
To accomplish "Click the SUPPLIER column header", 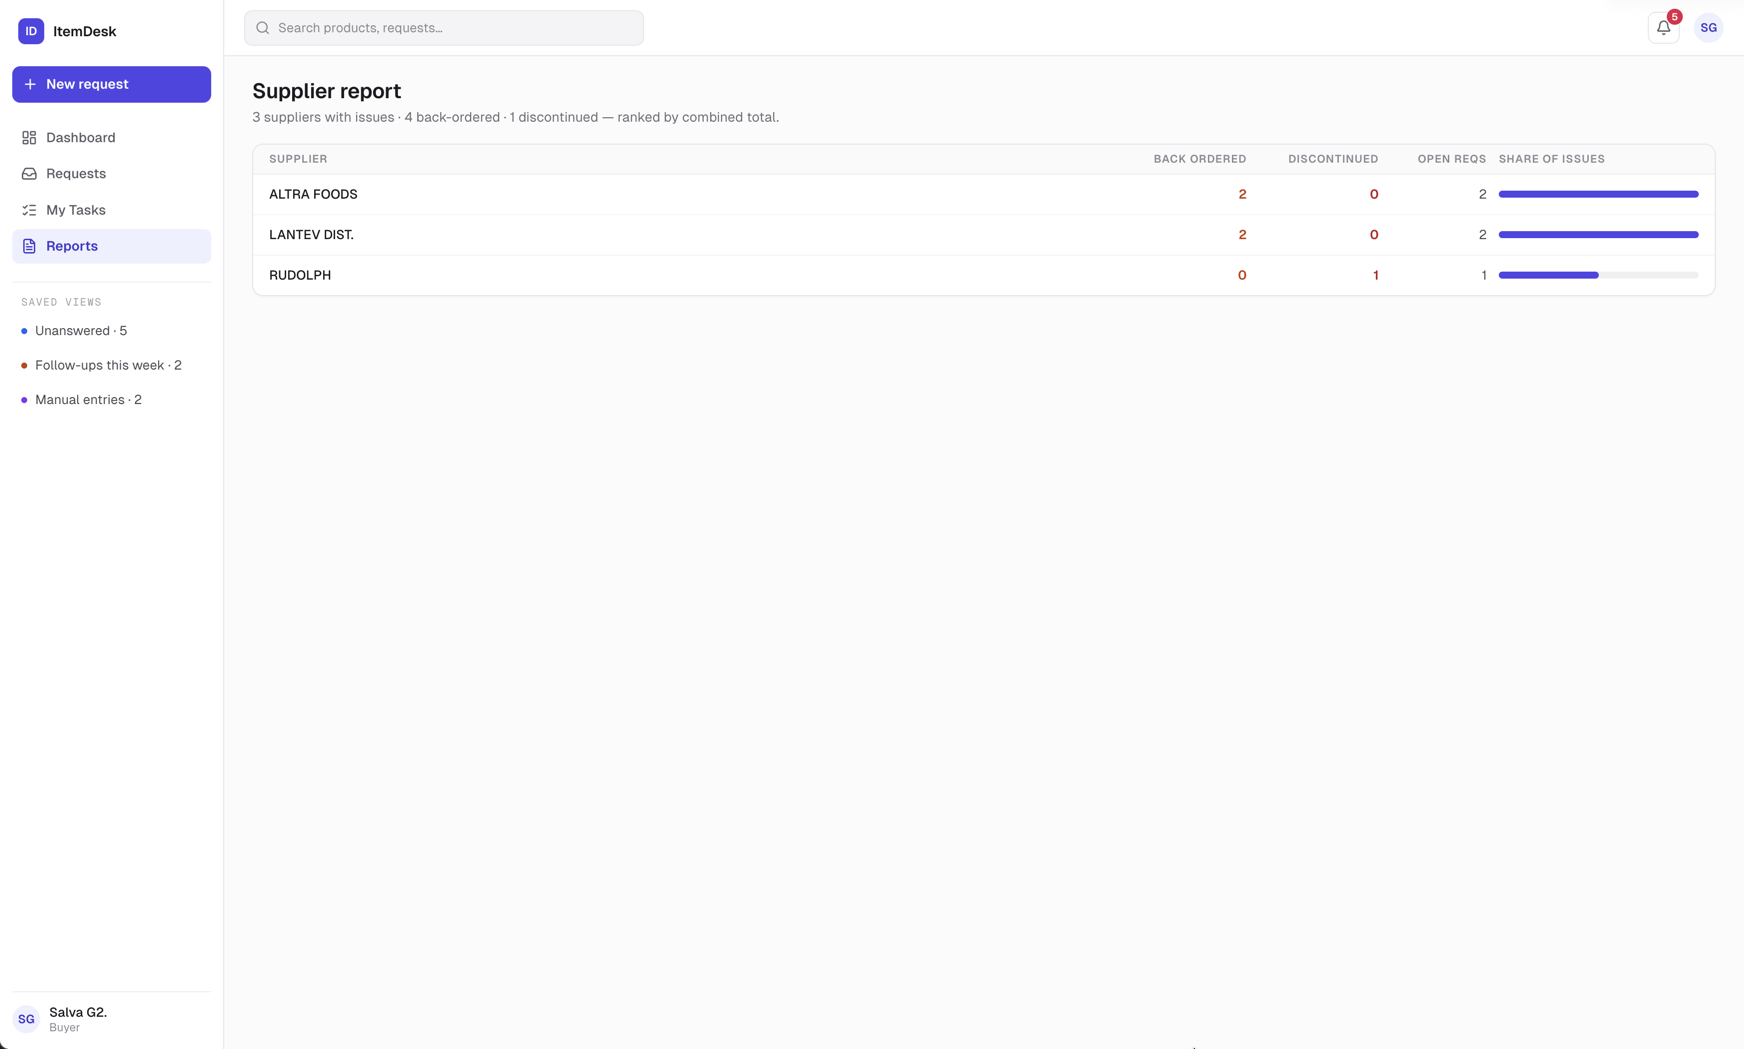I will [x=298, y=159].
